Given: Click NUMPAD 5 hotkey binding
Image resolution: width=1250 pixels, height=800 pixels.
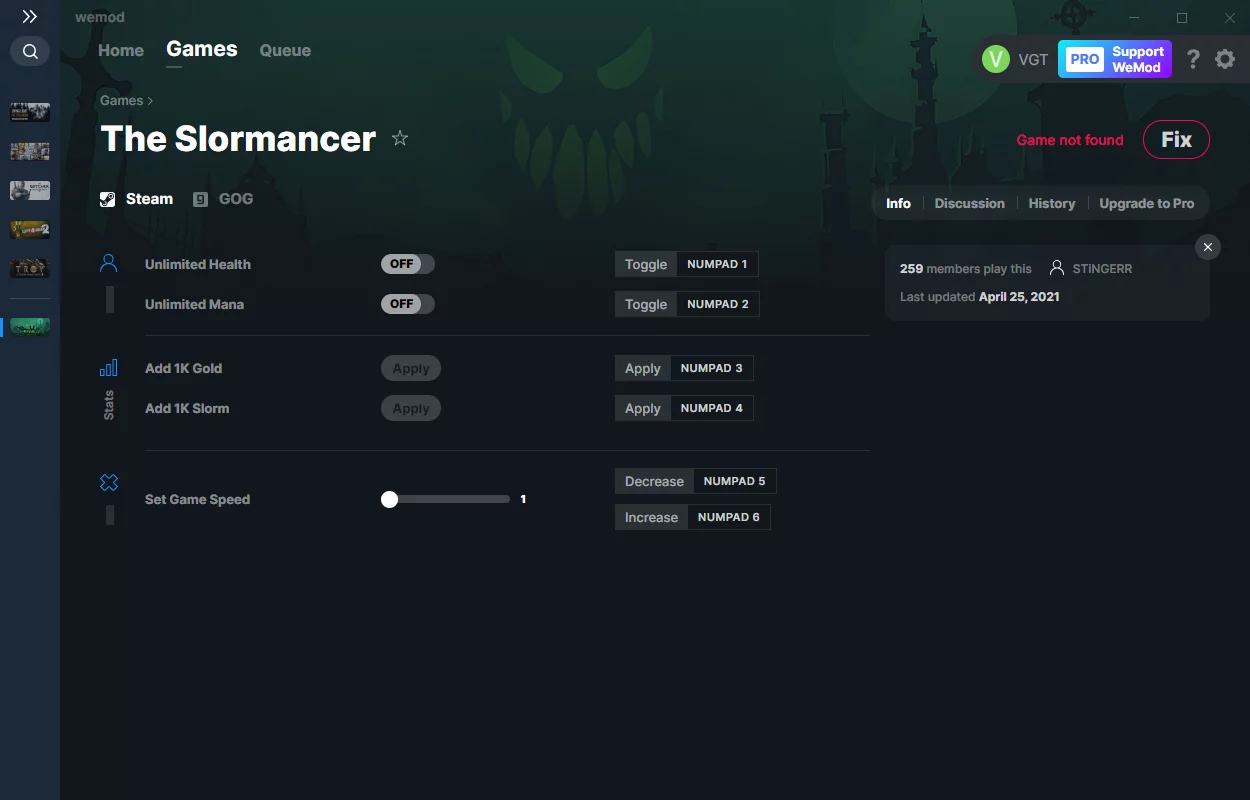Looking at the screenshot, I should pos(735,481).
